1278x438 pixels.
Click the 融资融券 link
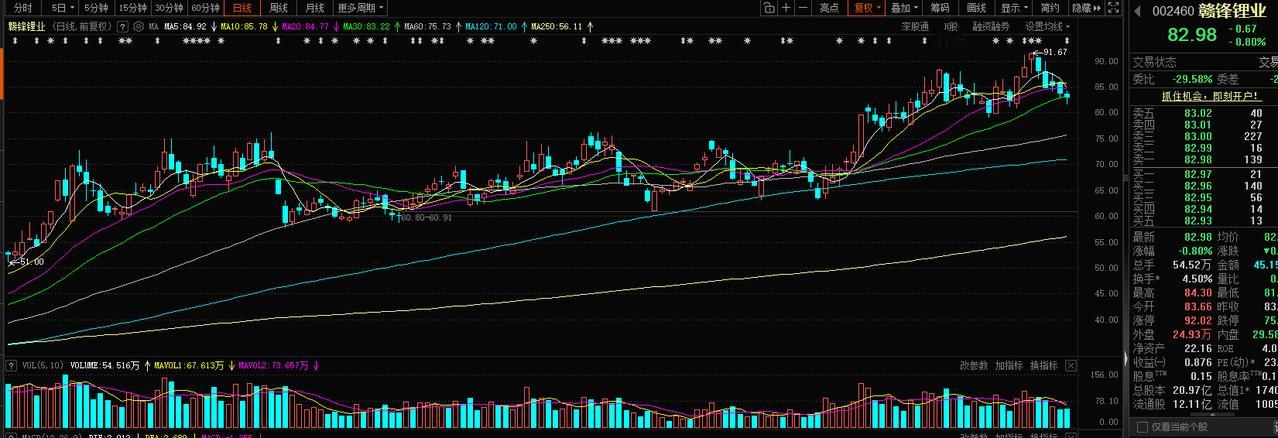coord(991,26)
